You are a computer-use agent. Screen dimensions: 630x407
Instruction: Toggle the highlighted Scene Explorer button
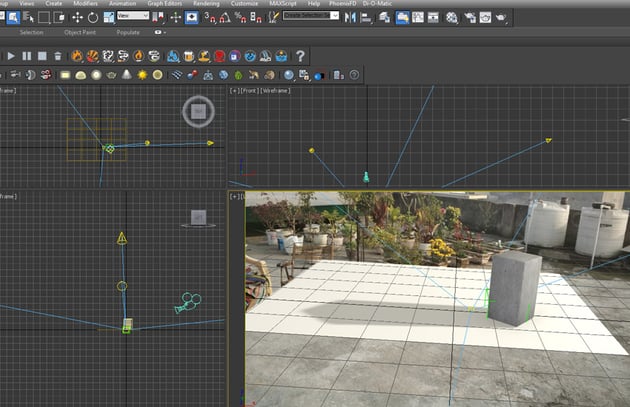tap(402, 17)
